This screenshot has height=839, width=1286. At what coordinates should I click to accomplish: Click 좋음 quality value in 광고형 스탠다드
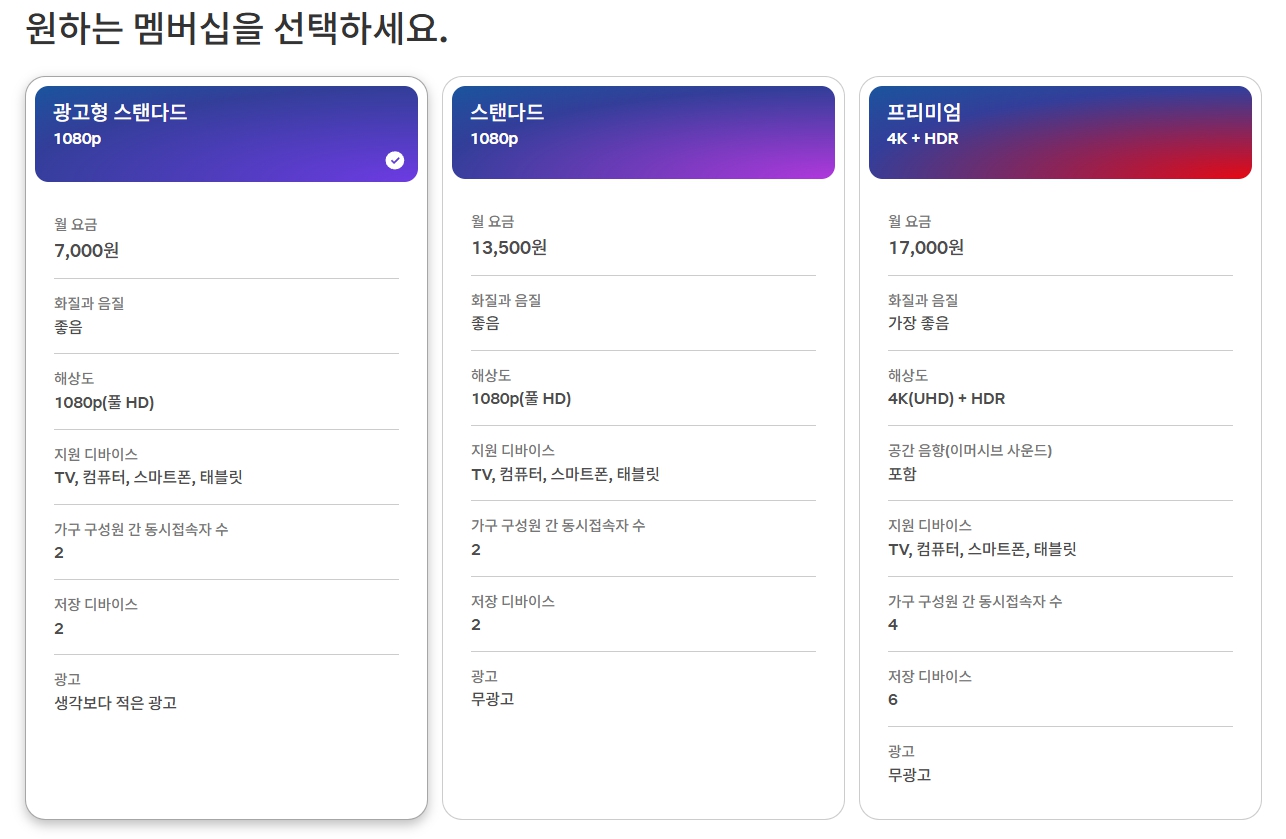point(68,327)
